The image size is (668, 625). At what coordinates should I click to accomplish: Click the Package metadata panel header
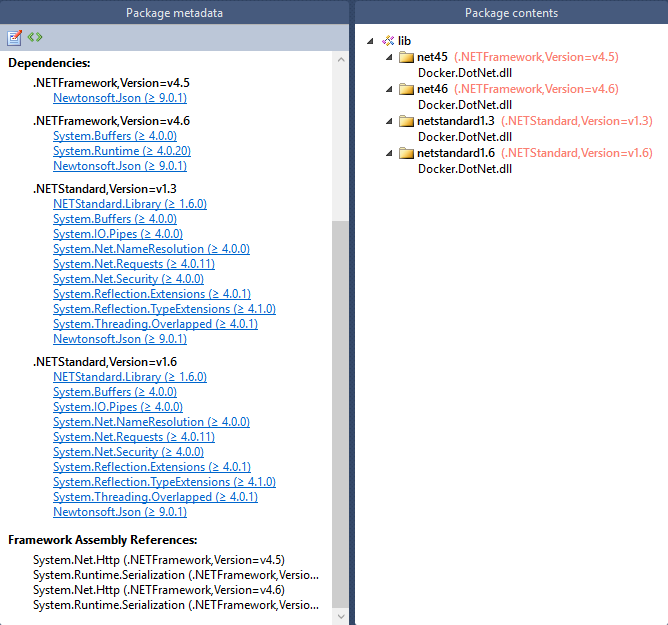coord(174,12)
